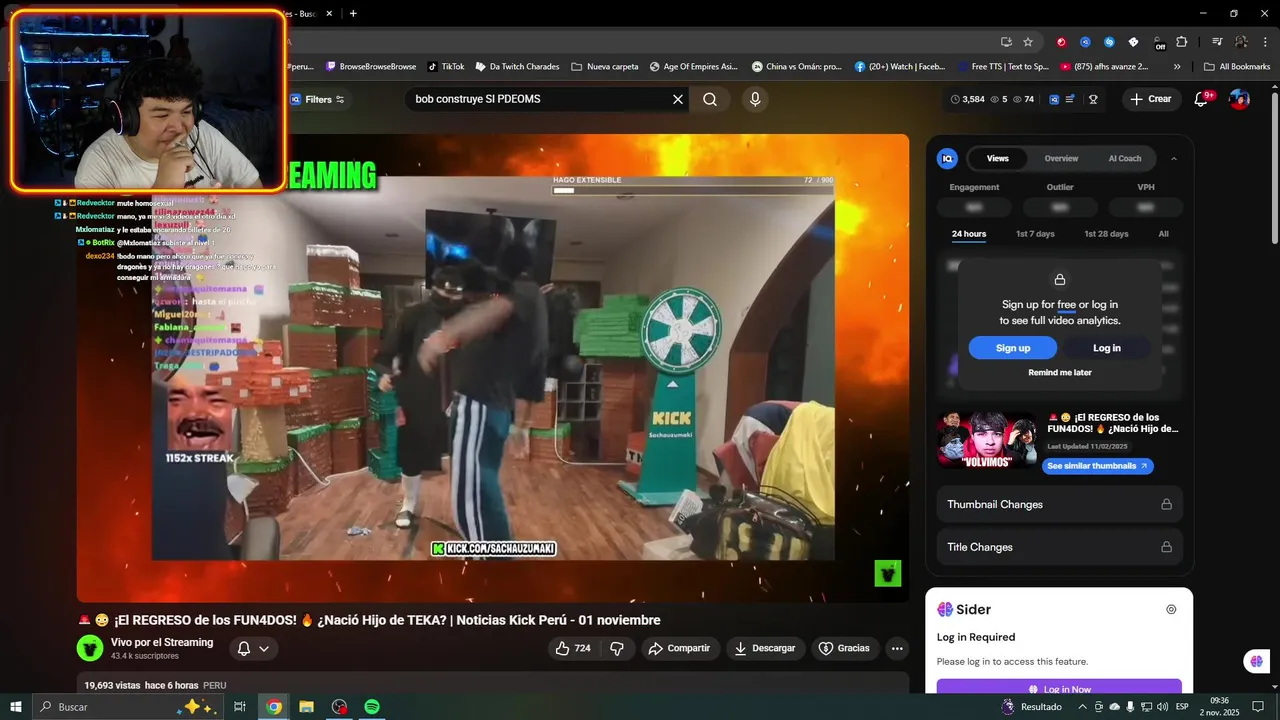Select the 1st 28 days range
This screenshot has height=720, width=1280.
pyautogui.click(x=1106, y=234)
